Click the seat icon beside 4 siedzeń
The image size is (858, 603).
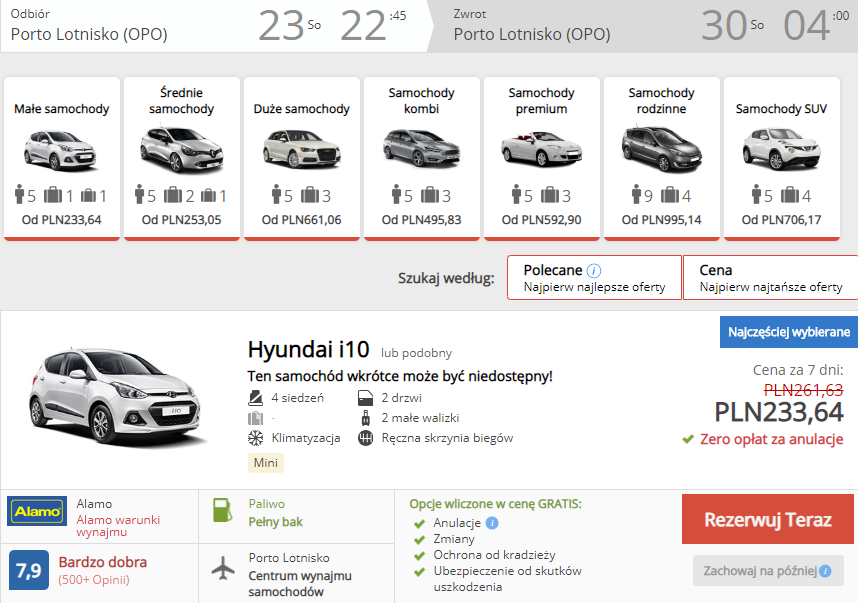[255, 398]
